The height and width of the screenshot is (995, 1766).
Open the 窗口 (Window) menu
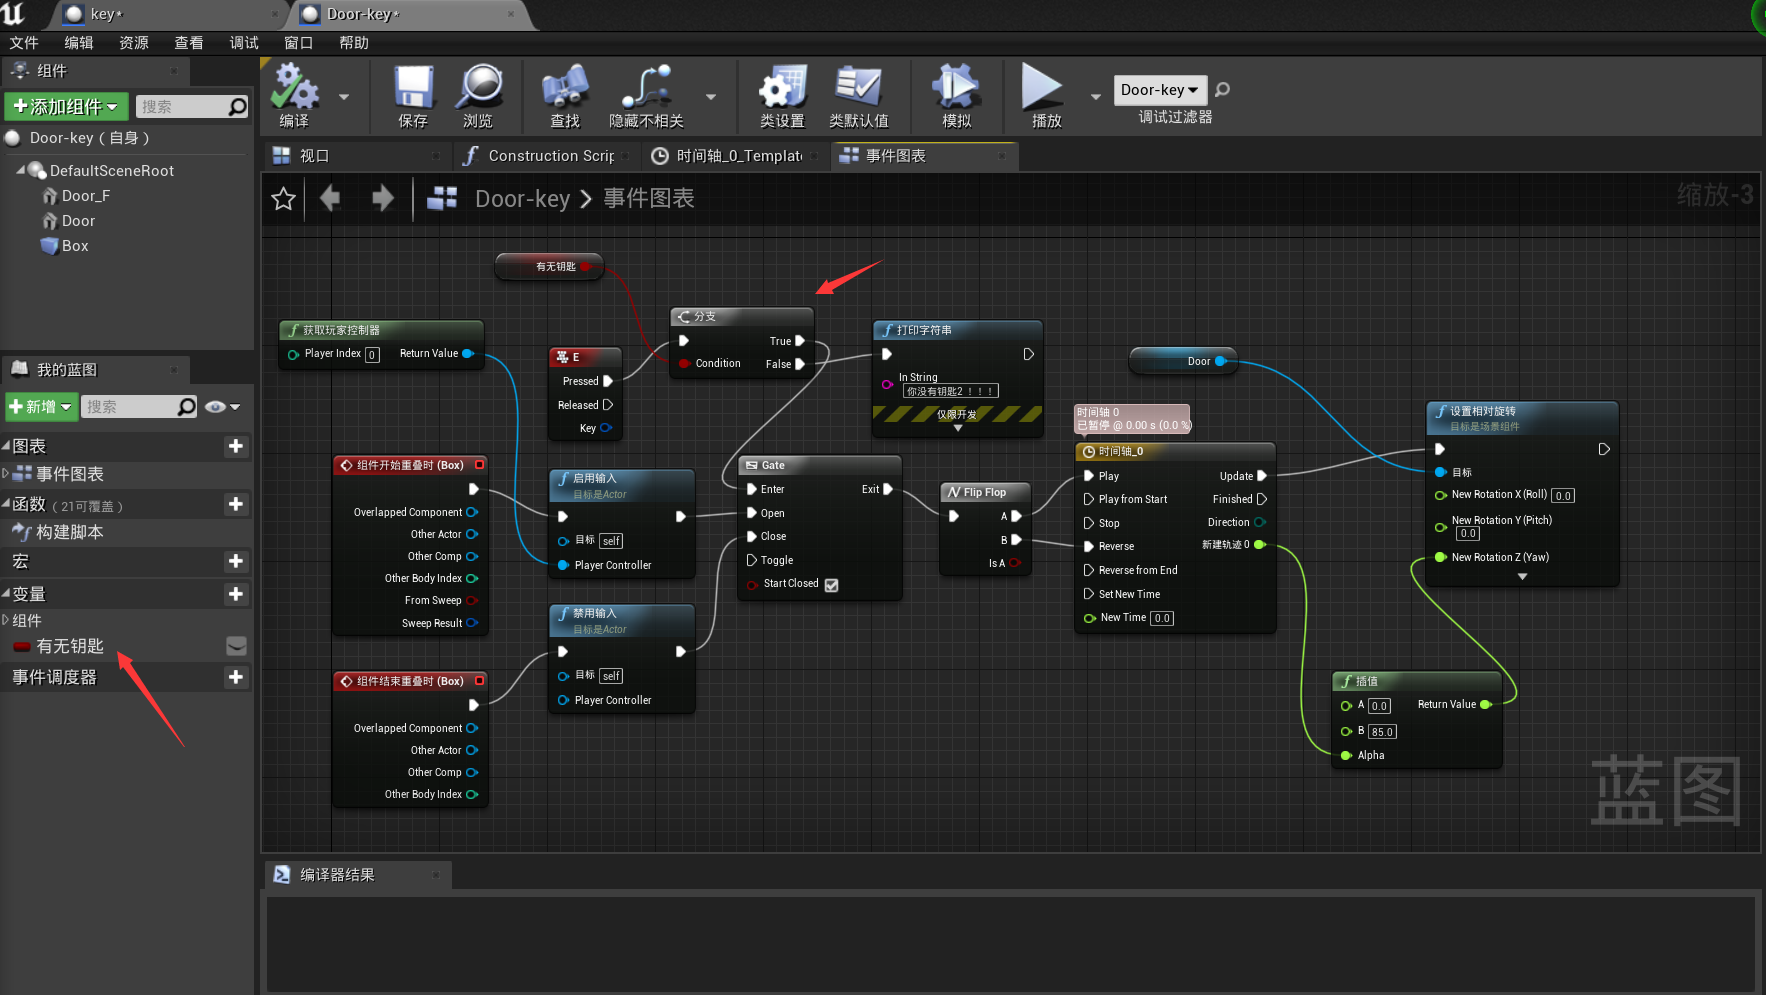pos(298,43)
